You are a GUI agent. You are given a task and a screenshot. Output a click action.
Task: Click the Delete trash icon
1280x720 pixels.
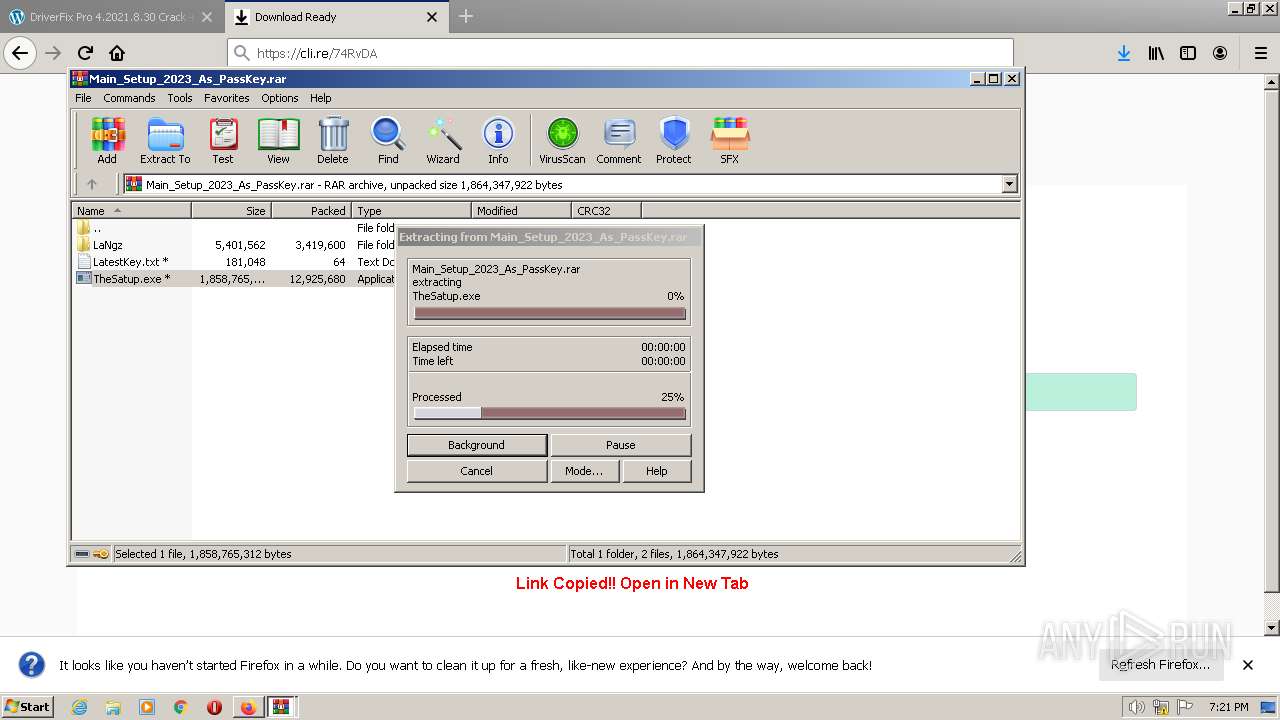click(x=333, y=140)
